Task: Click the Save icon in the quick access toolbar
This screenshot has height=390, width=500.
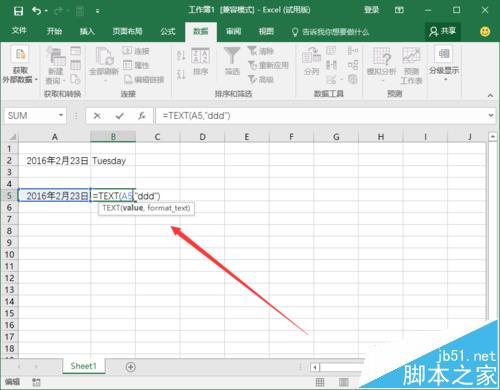Action: coord(18,11)
